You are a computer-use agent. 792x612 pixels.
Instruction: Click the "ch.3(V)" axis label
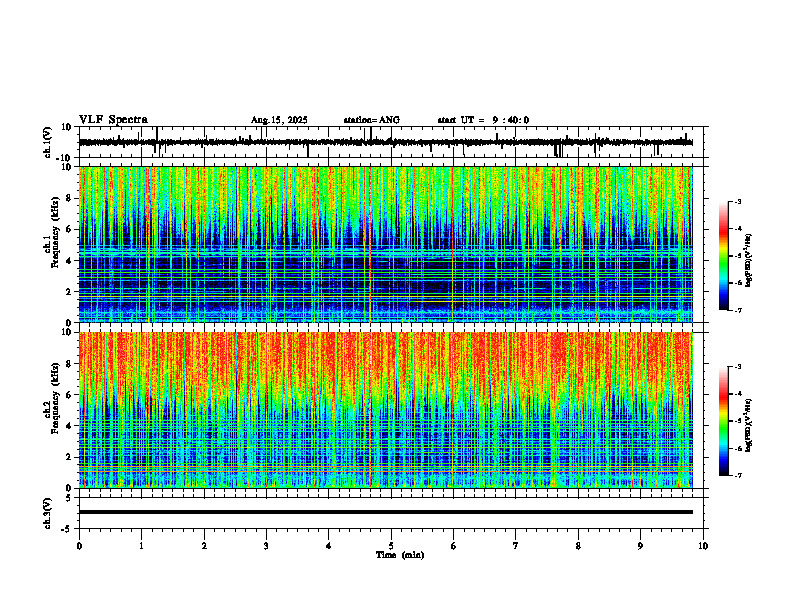pyautogui.click(x=48, y=513)
